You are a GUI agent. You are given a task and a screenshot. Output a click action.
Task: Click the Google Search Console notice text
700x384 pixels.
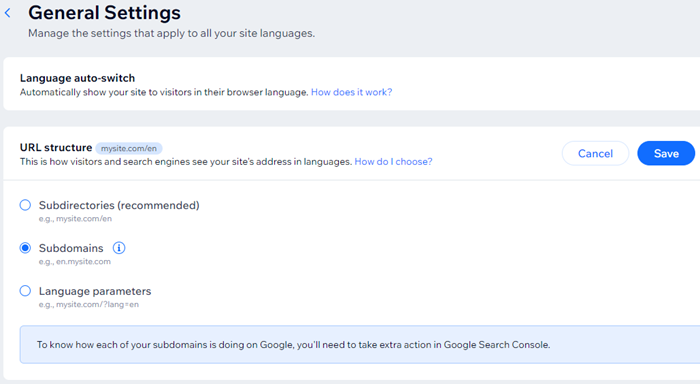[293, 345]
